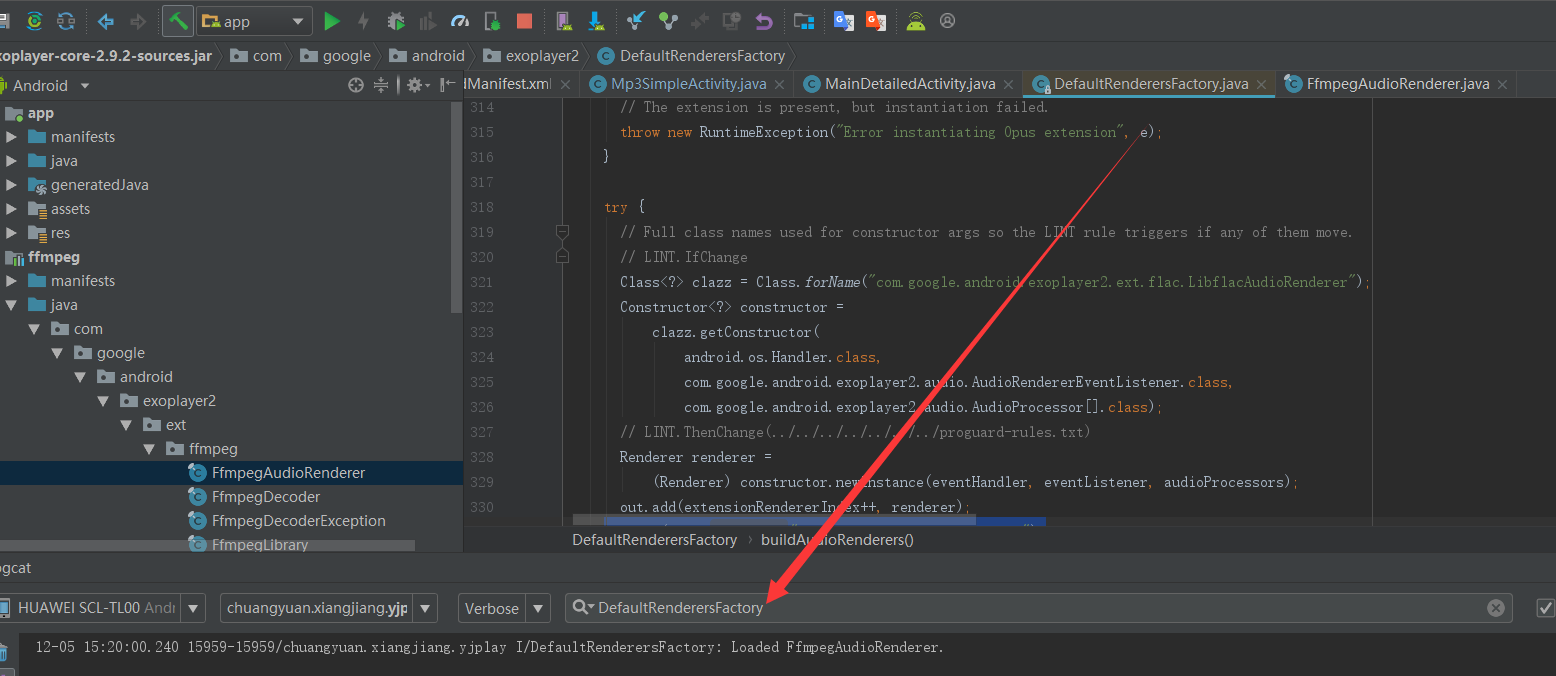This screenshot has height=676, width=1556.
Task: Stop the app with red square
Action: [x=524, y=21]
